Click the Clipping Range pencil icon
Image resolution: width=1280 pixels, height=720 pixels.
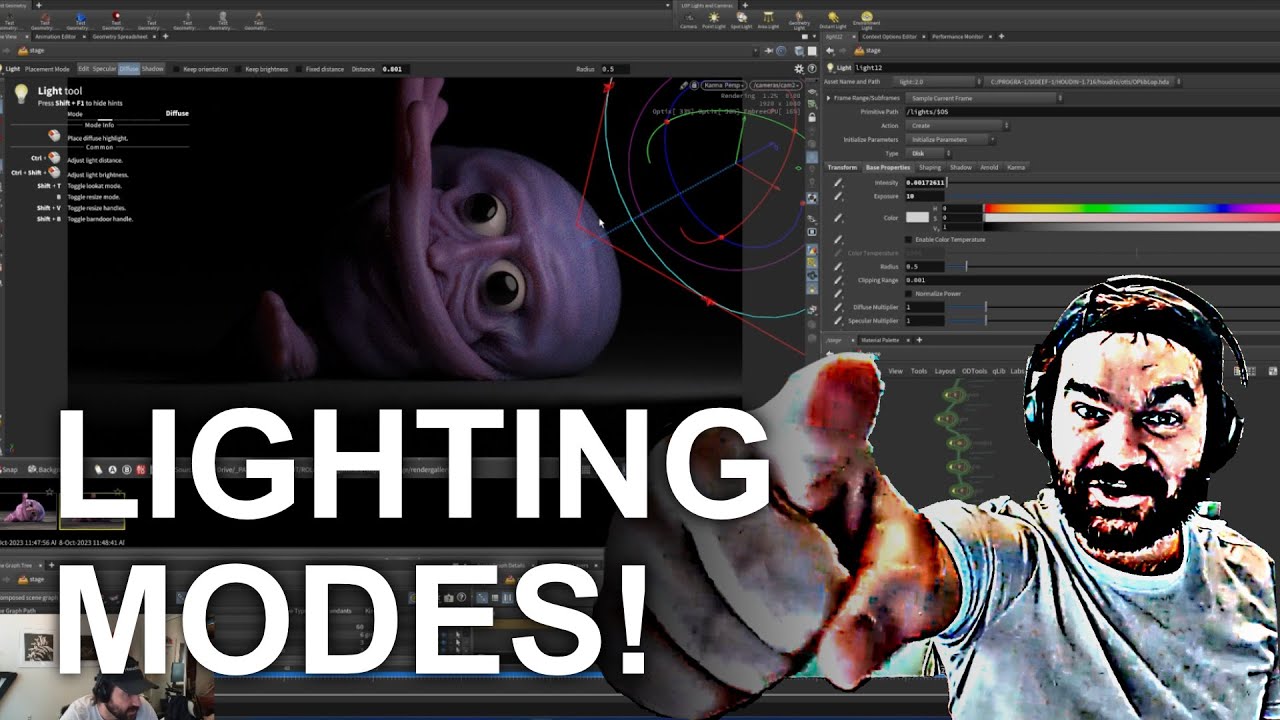pyautogui.click(x=838, y=280)
